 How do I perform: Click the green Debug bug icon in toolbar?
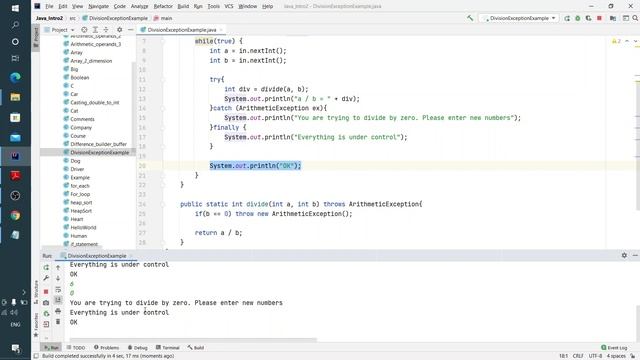pos(578,18)
